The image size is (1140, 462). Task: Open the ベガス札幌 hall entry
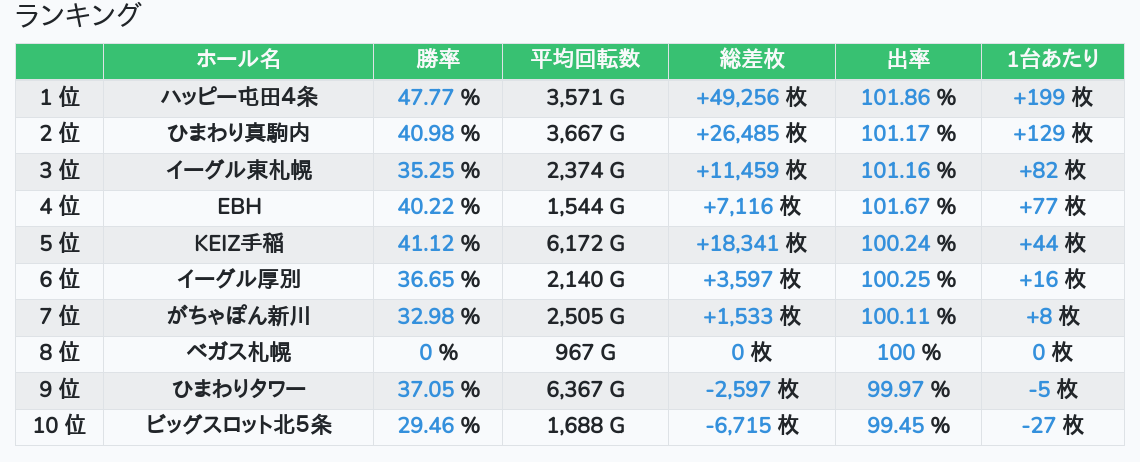[x=238, y=353]
